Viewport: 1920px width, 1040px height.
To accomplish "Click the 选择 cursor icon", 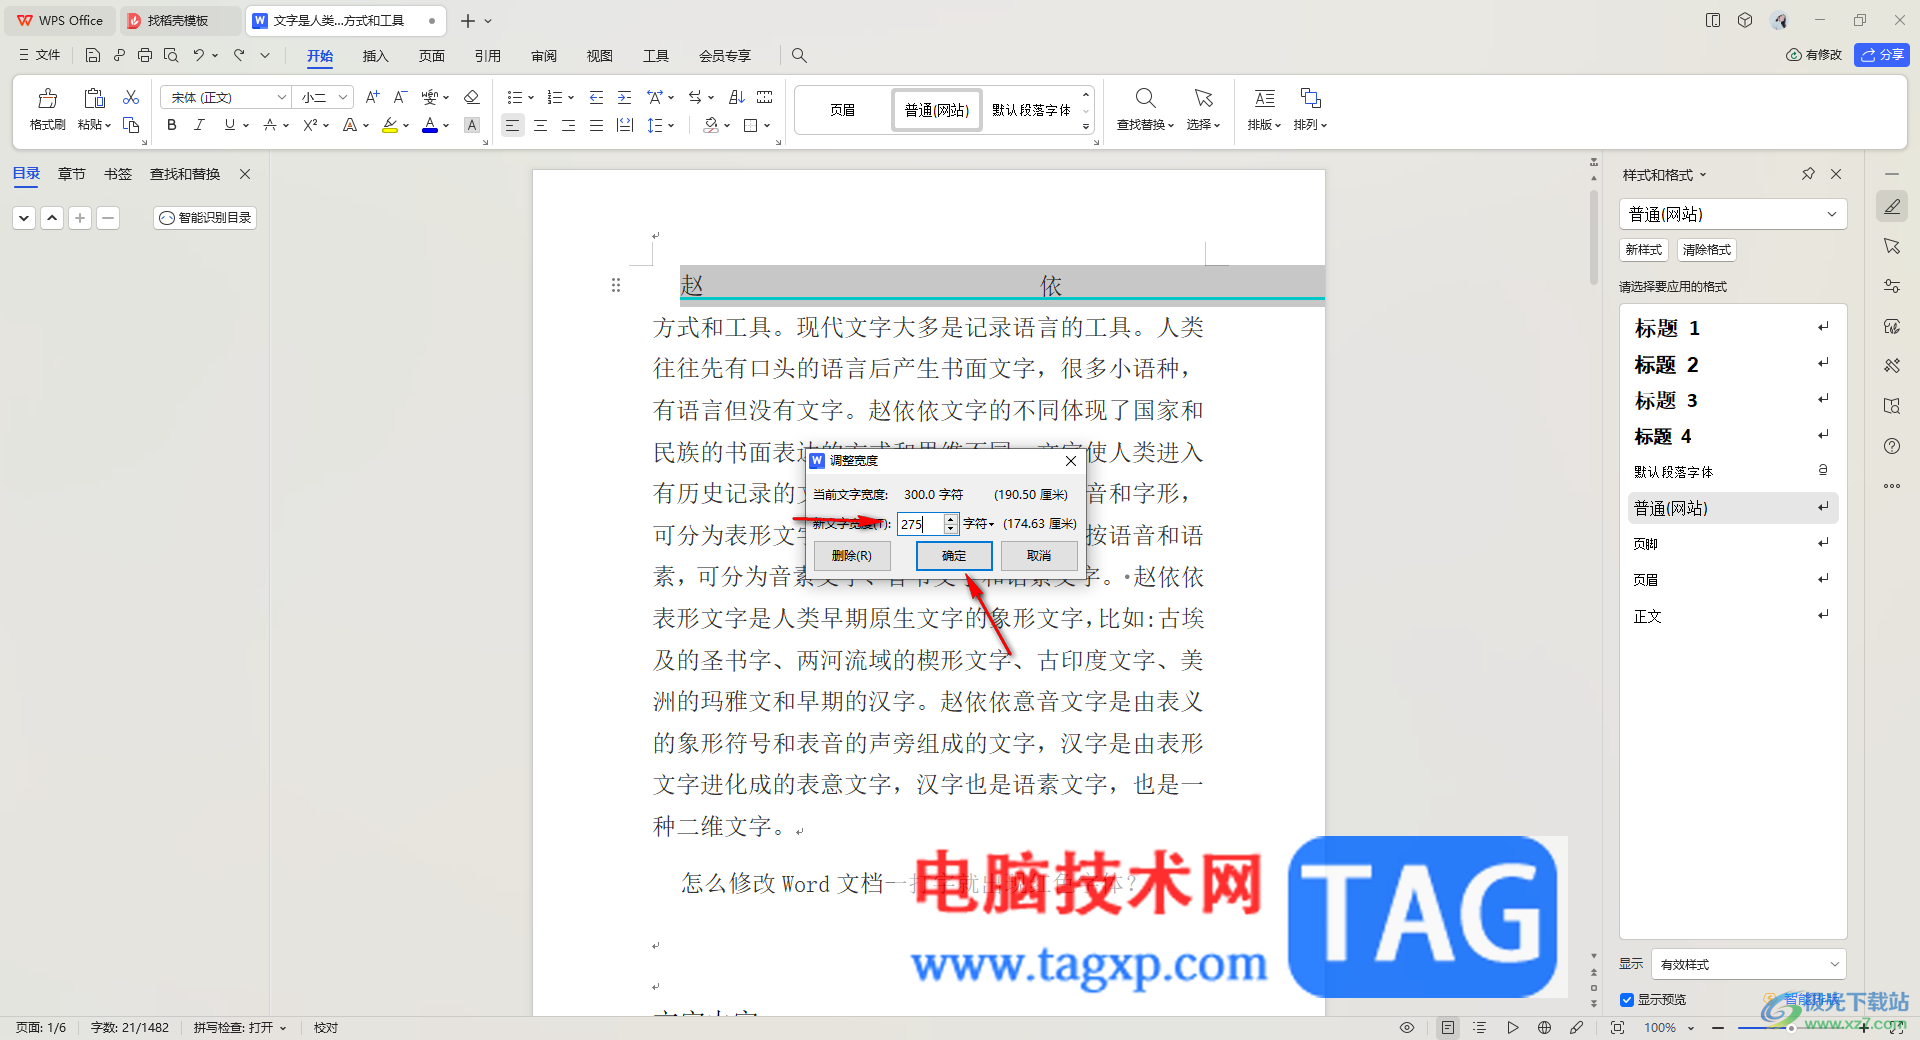I will tap(1203, 98).
